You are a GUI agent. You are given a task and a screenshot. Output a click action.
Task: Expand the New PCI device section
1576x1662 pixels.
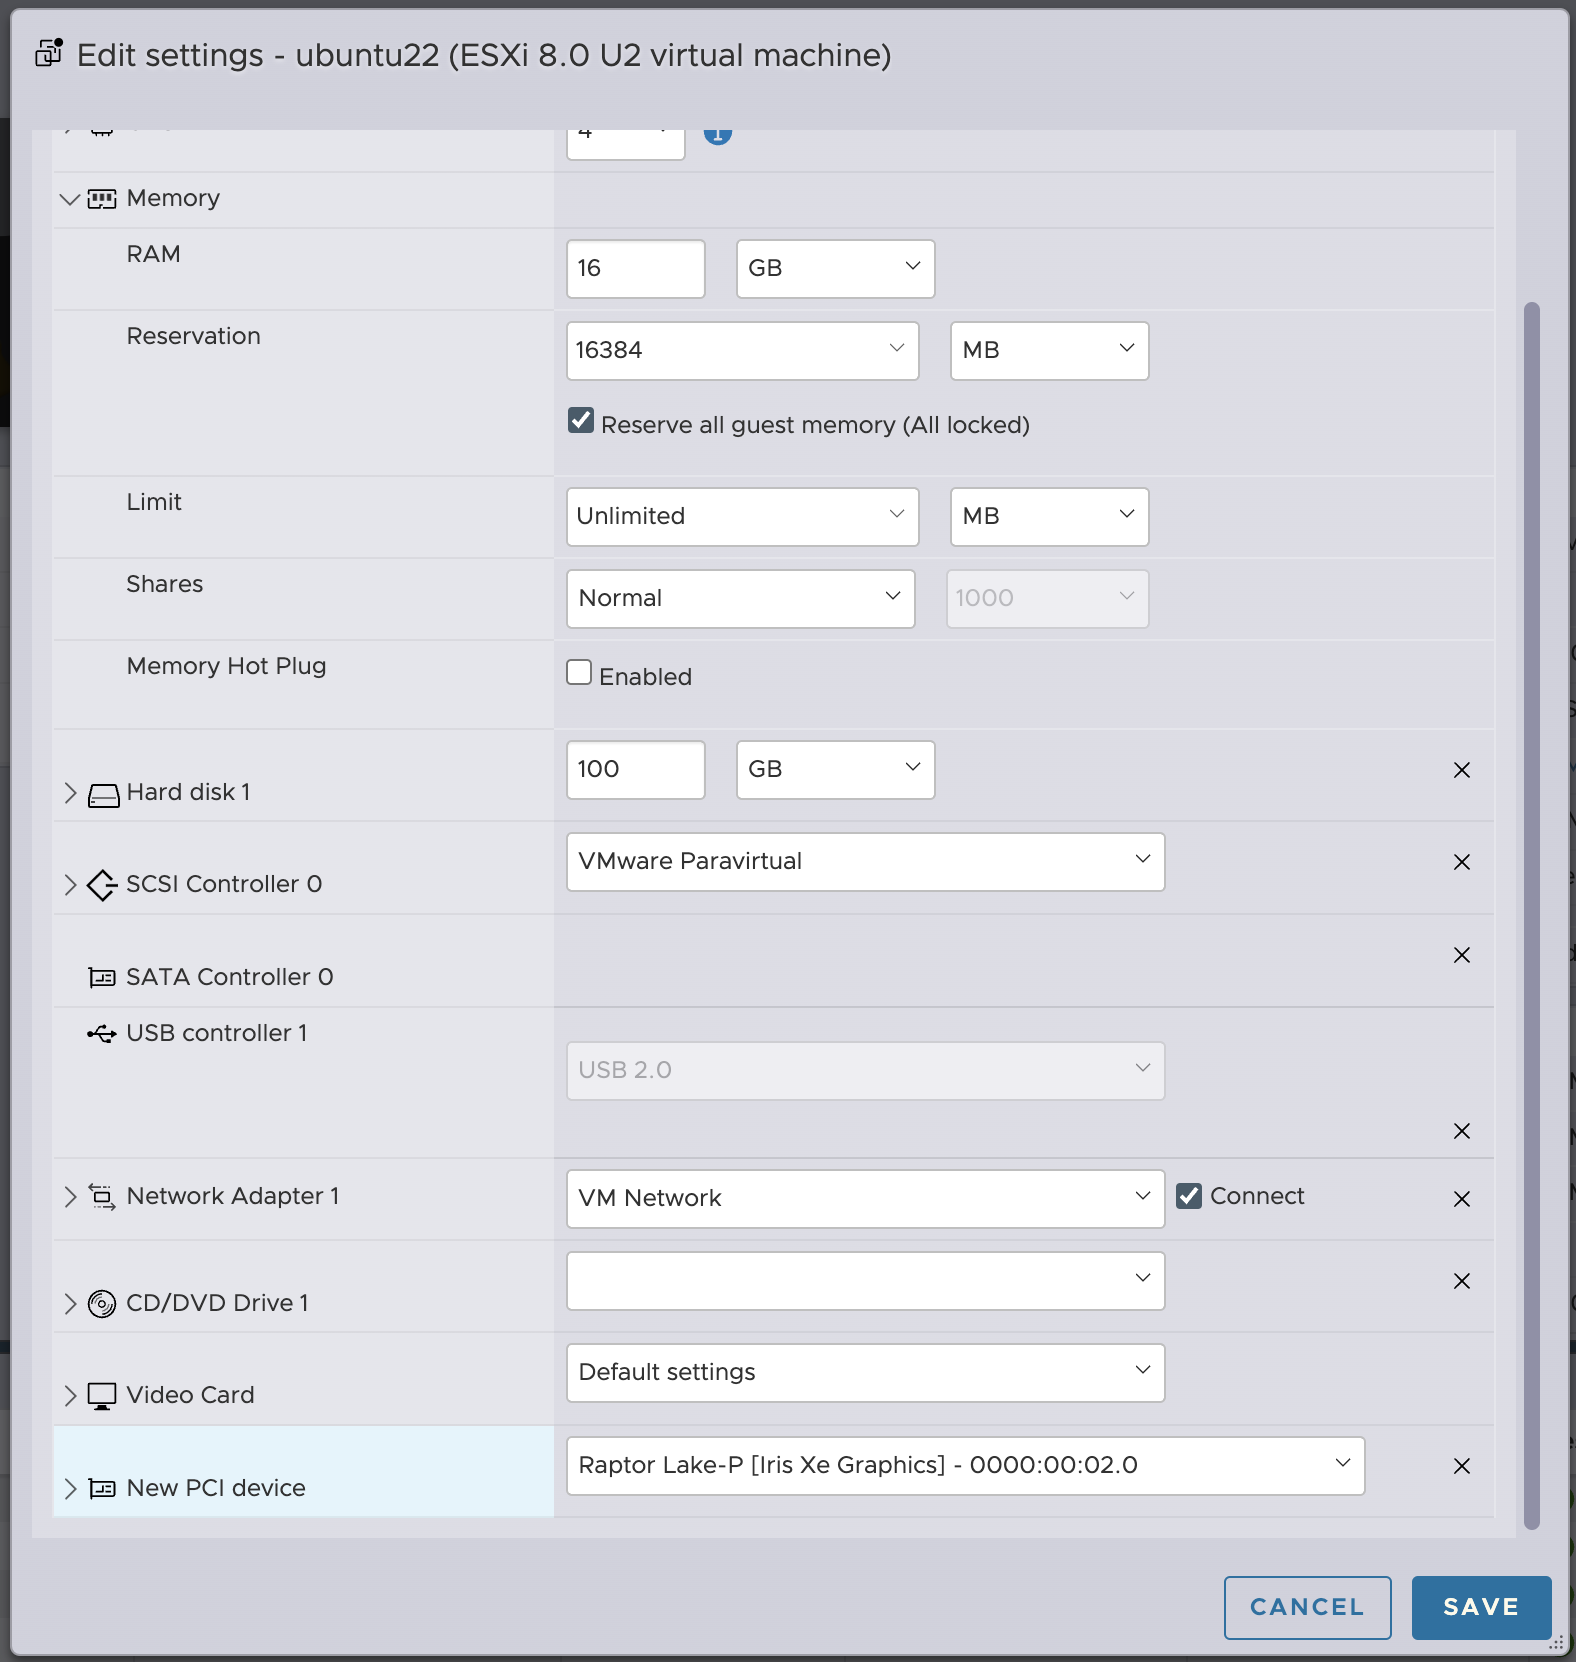pos(70,1489)
